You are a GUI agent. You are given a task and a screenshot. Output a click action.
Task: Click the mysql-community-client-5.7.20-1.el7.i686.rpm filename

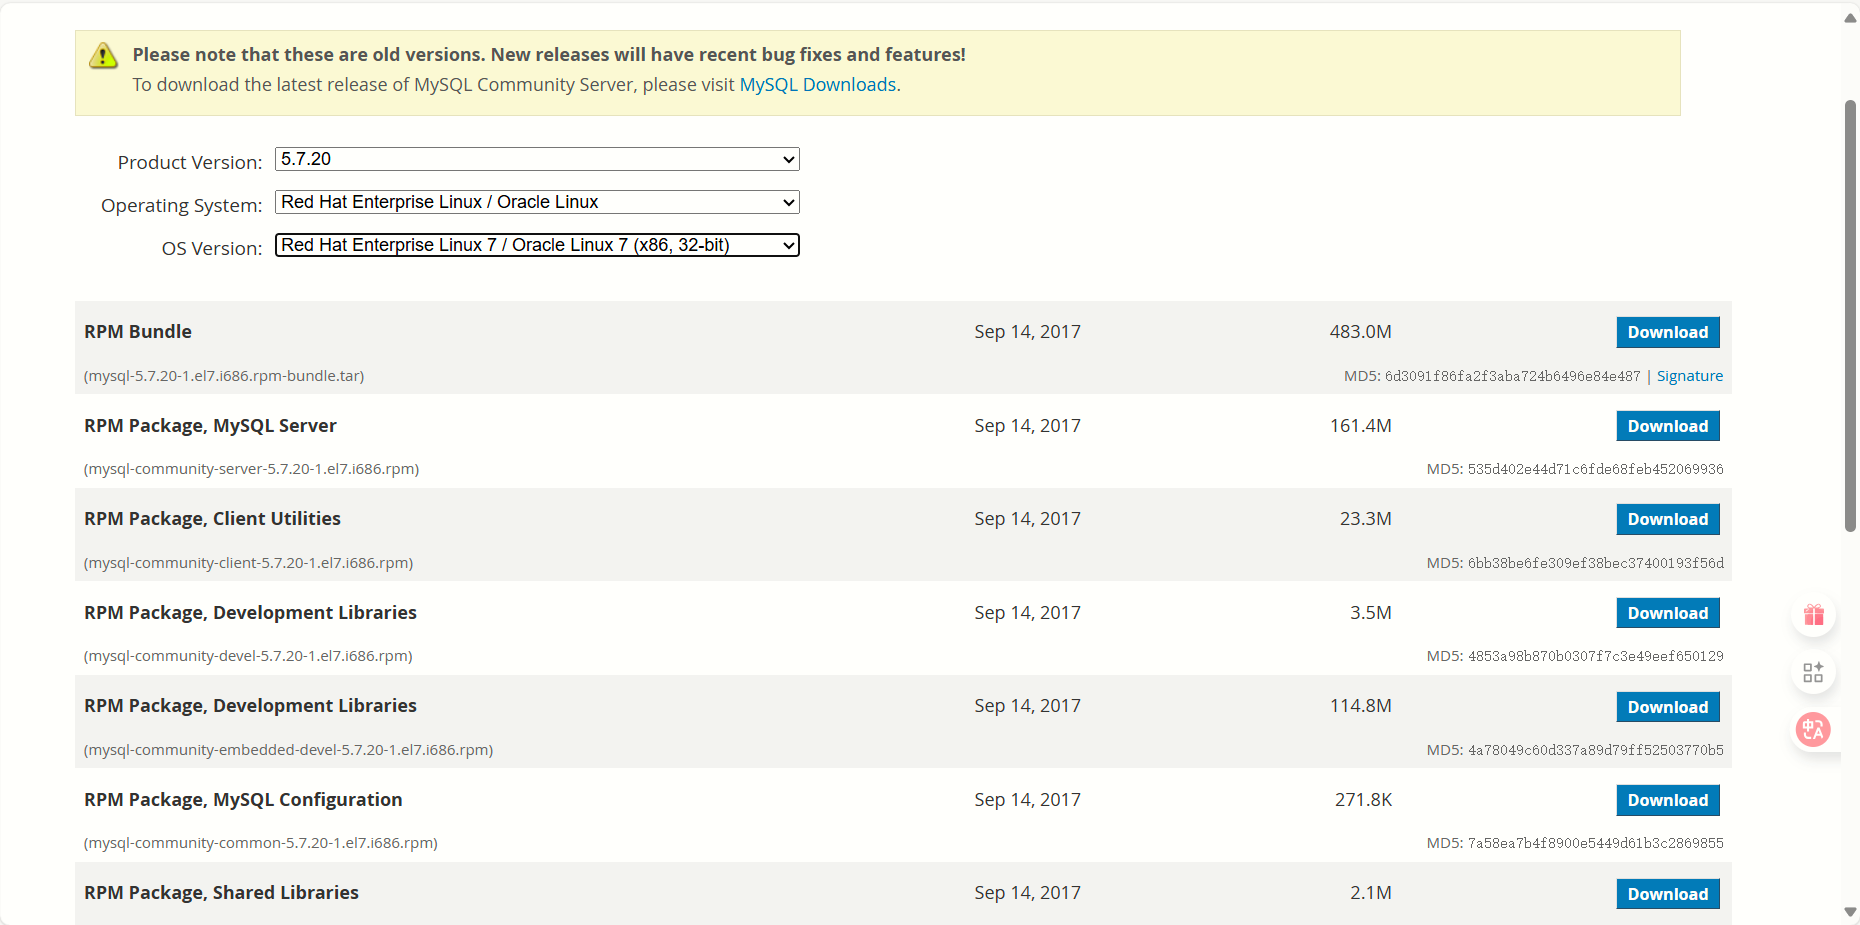tap(248, 563)
